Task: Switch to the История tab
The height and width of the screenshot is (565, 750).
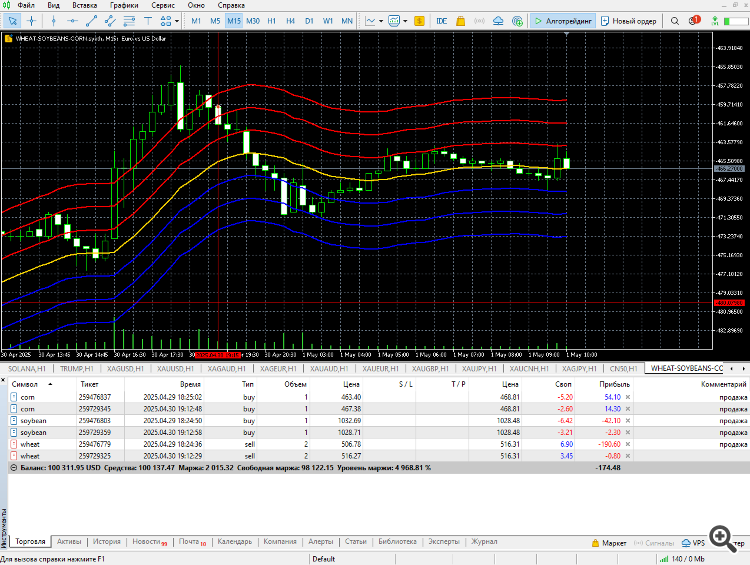Action: tap(107, 542)
